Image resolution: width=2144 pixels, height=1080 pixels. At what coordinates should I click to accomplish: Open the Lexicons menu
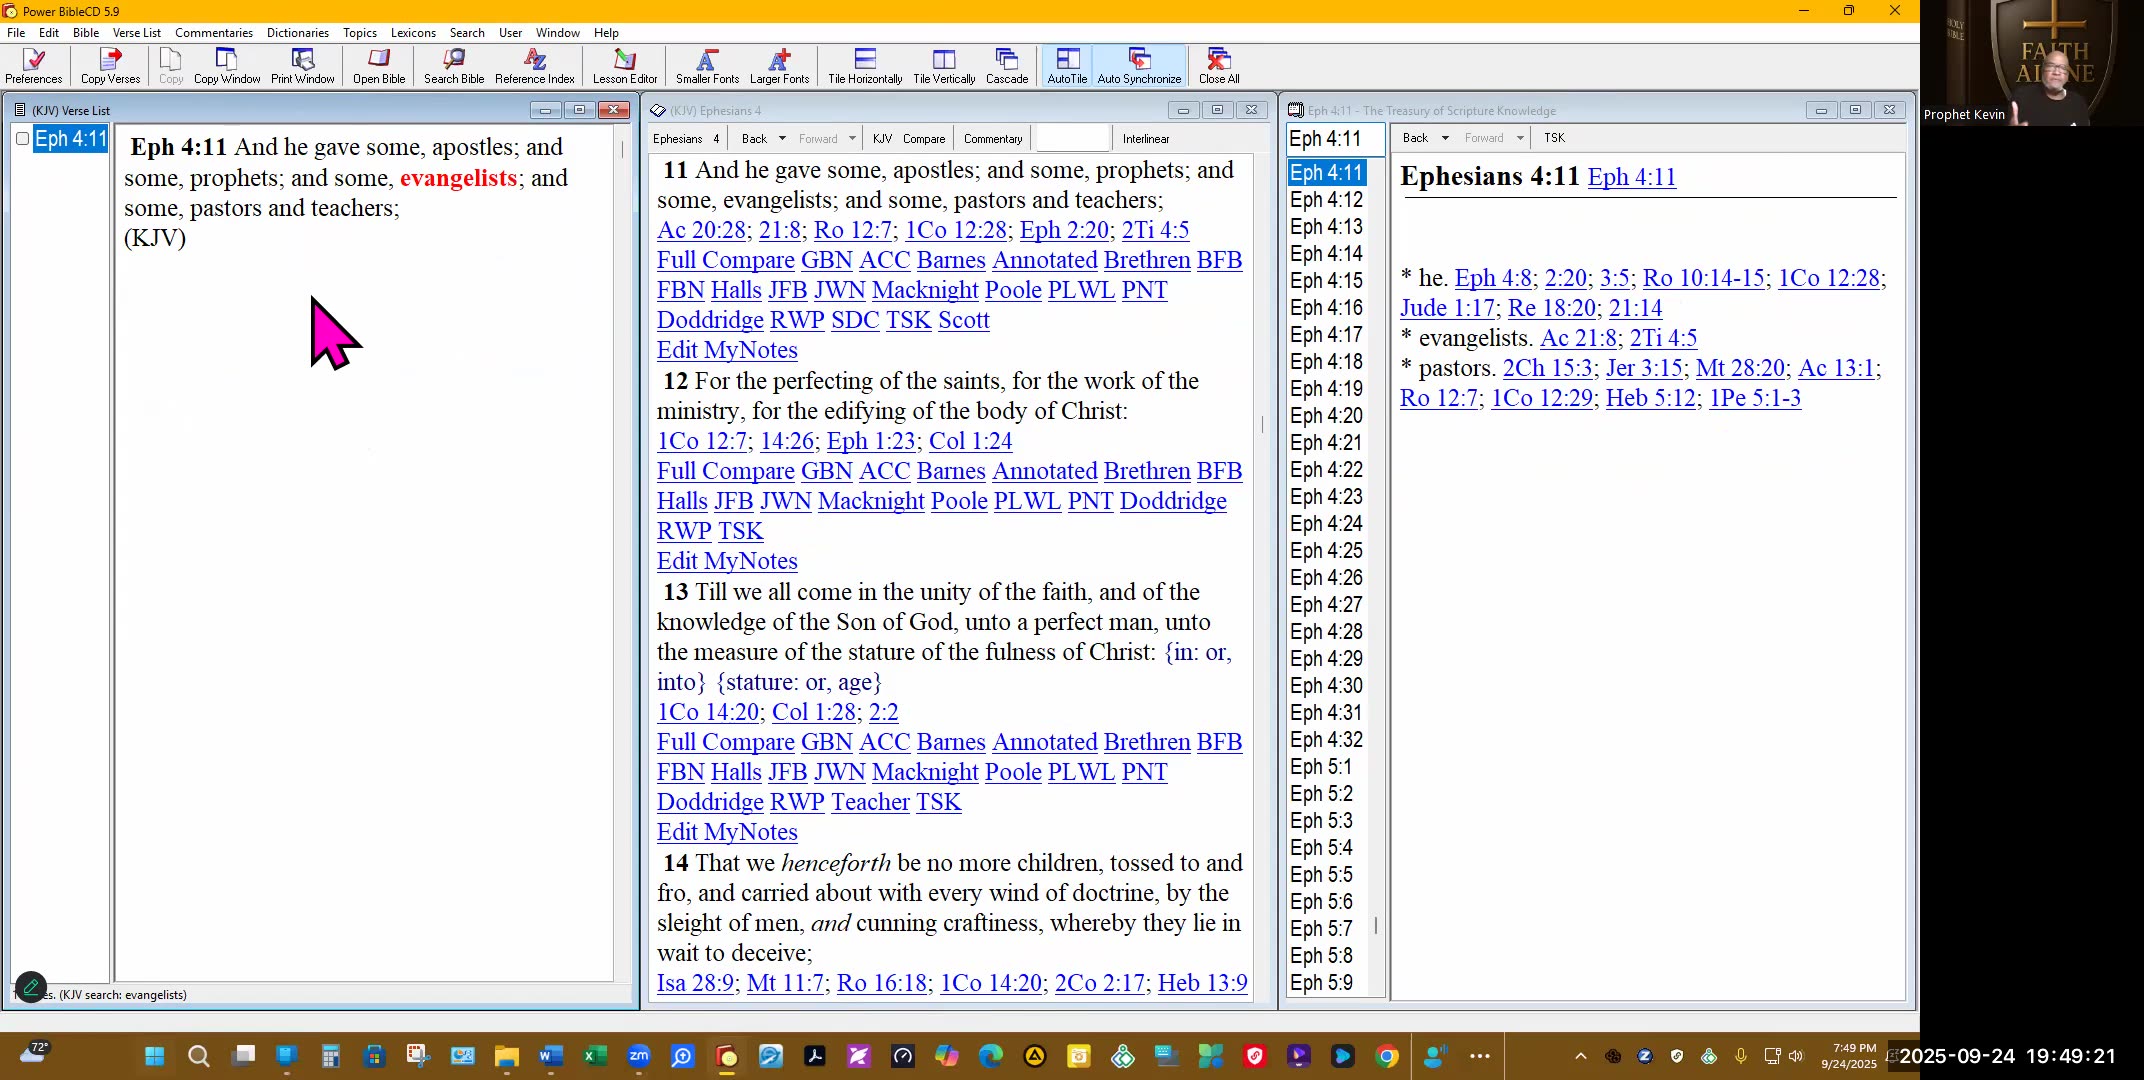click(412, 32)
